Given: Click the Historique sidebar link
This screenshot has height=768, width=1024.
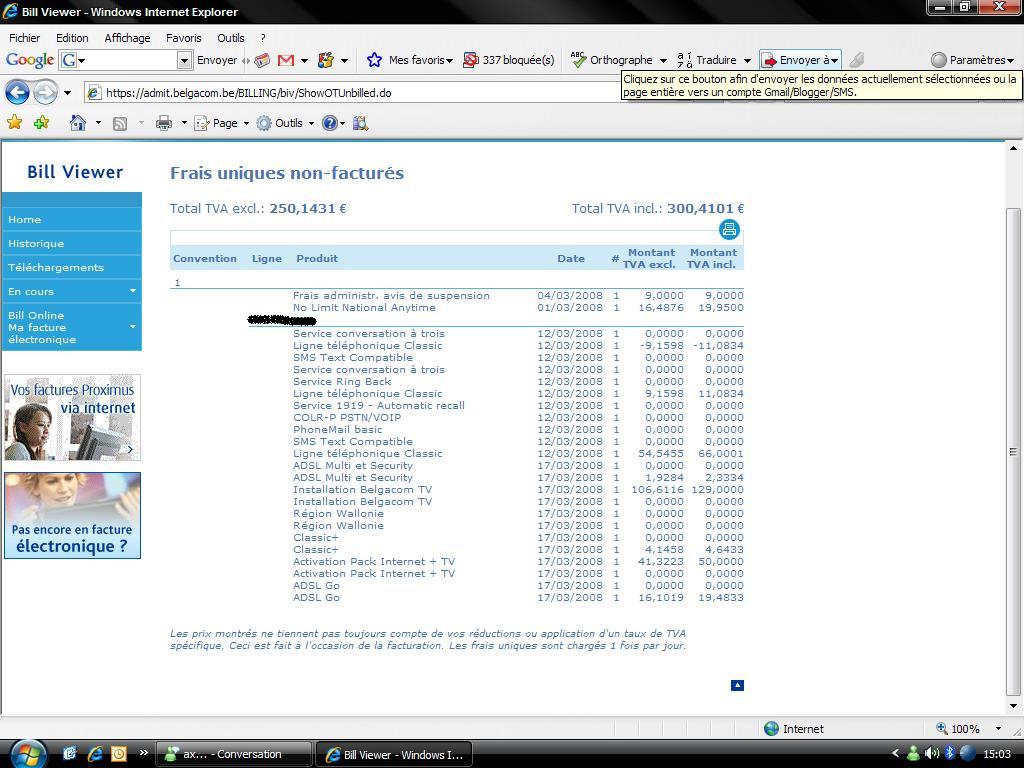Looking at the screenshot, I should click(x=36, y=243).
